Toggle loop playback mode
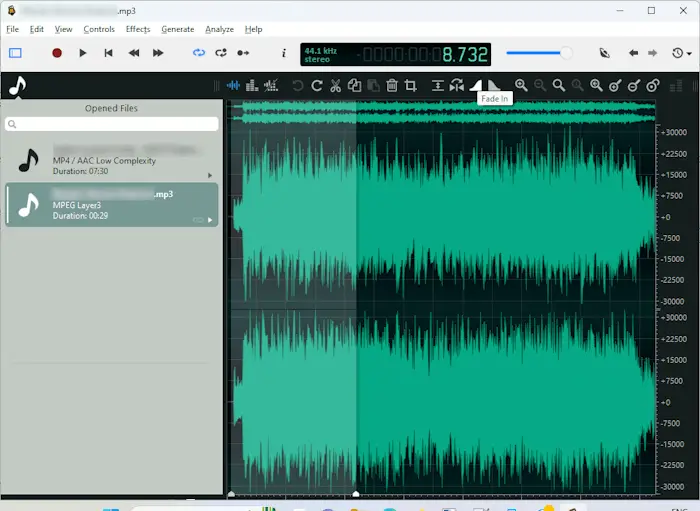Viewport: 700px width, 511px height. click(199, 53)
